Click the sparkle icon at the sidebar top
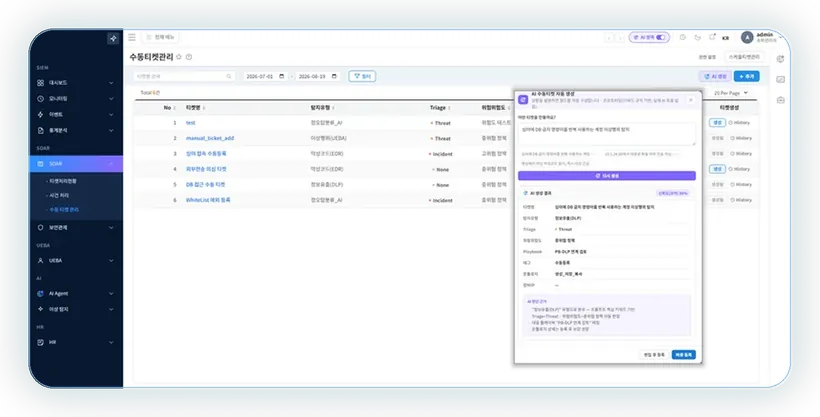Screen dimensions: 820x417 click(x=113, y=38)
